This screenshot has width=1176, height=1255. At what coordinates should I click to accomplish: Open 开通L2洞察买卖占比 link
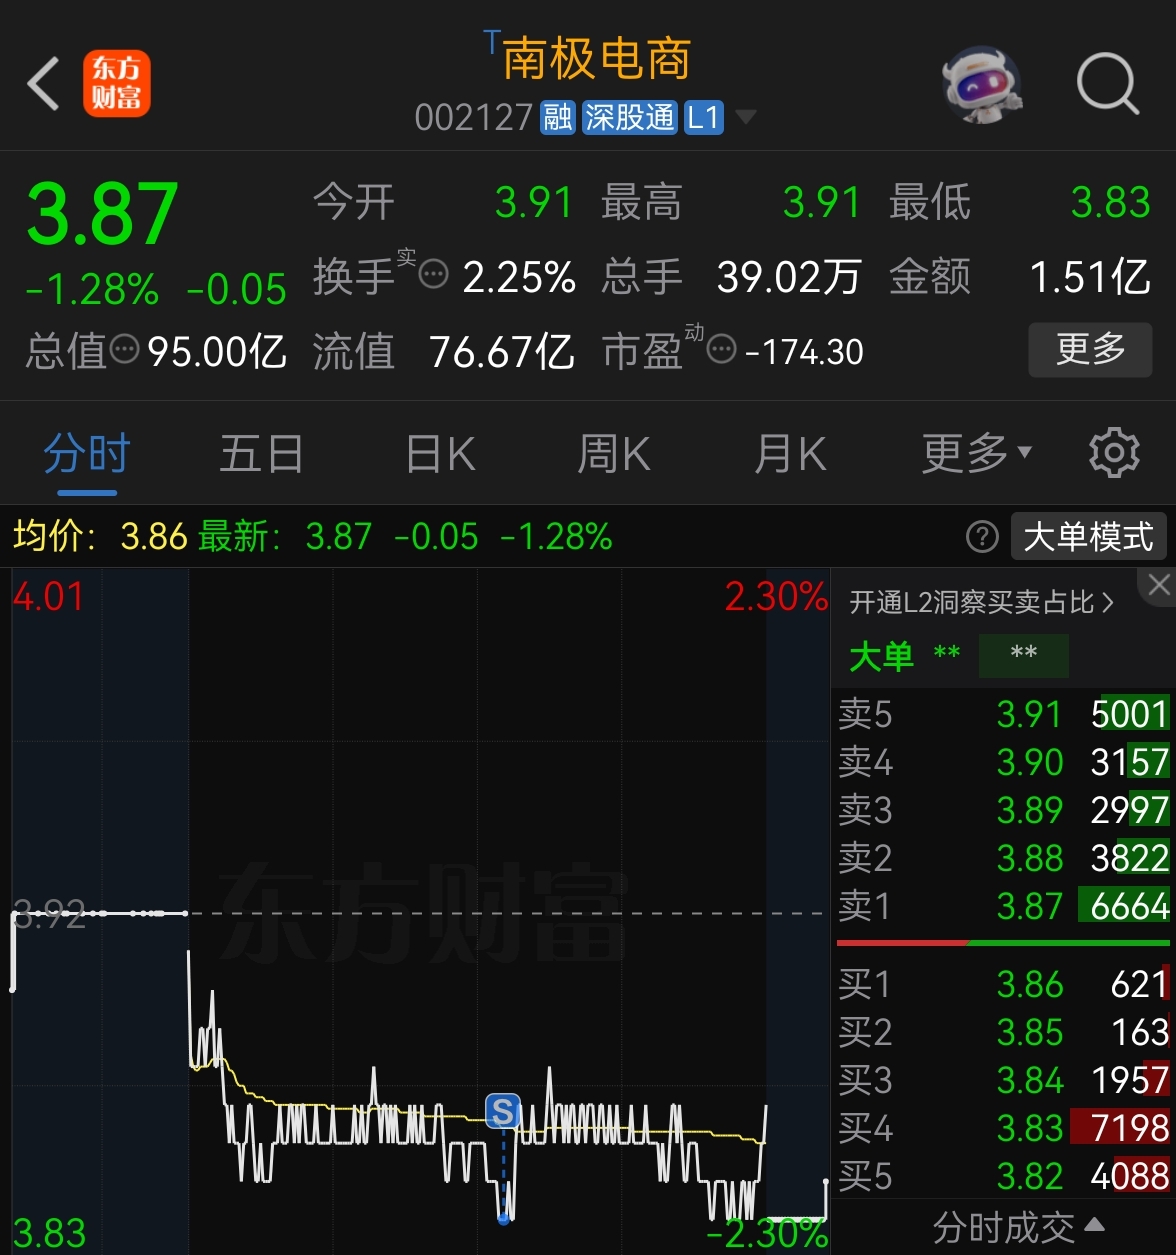pos(981,602)
